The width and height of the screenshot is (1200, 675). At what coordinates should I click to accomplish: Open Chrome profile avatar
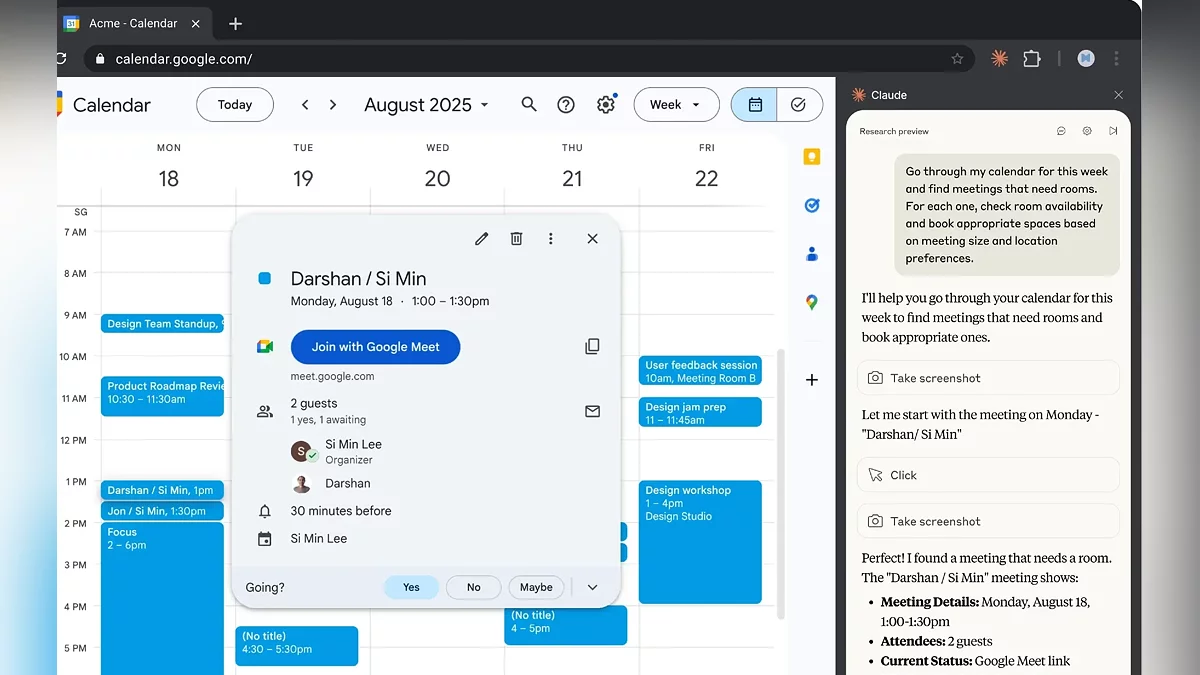pos(1086,59)
